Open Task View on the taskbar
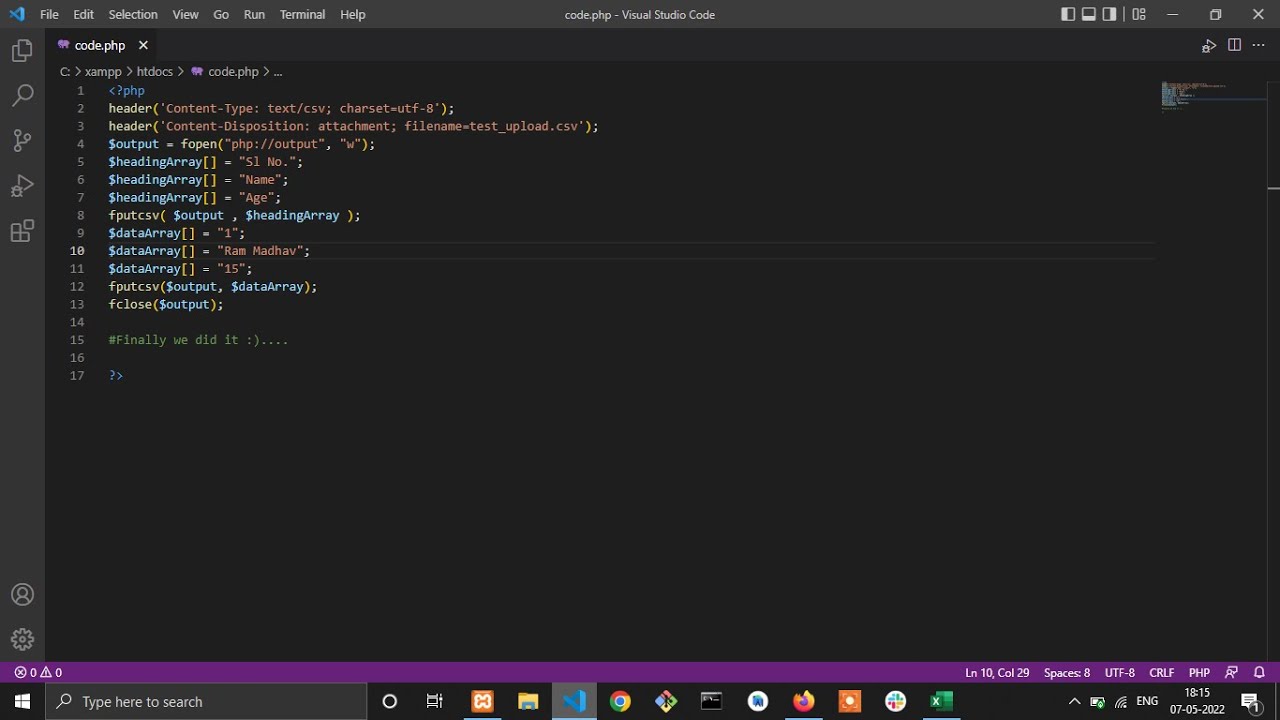 pyautogui.click(x=435, y=701)
